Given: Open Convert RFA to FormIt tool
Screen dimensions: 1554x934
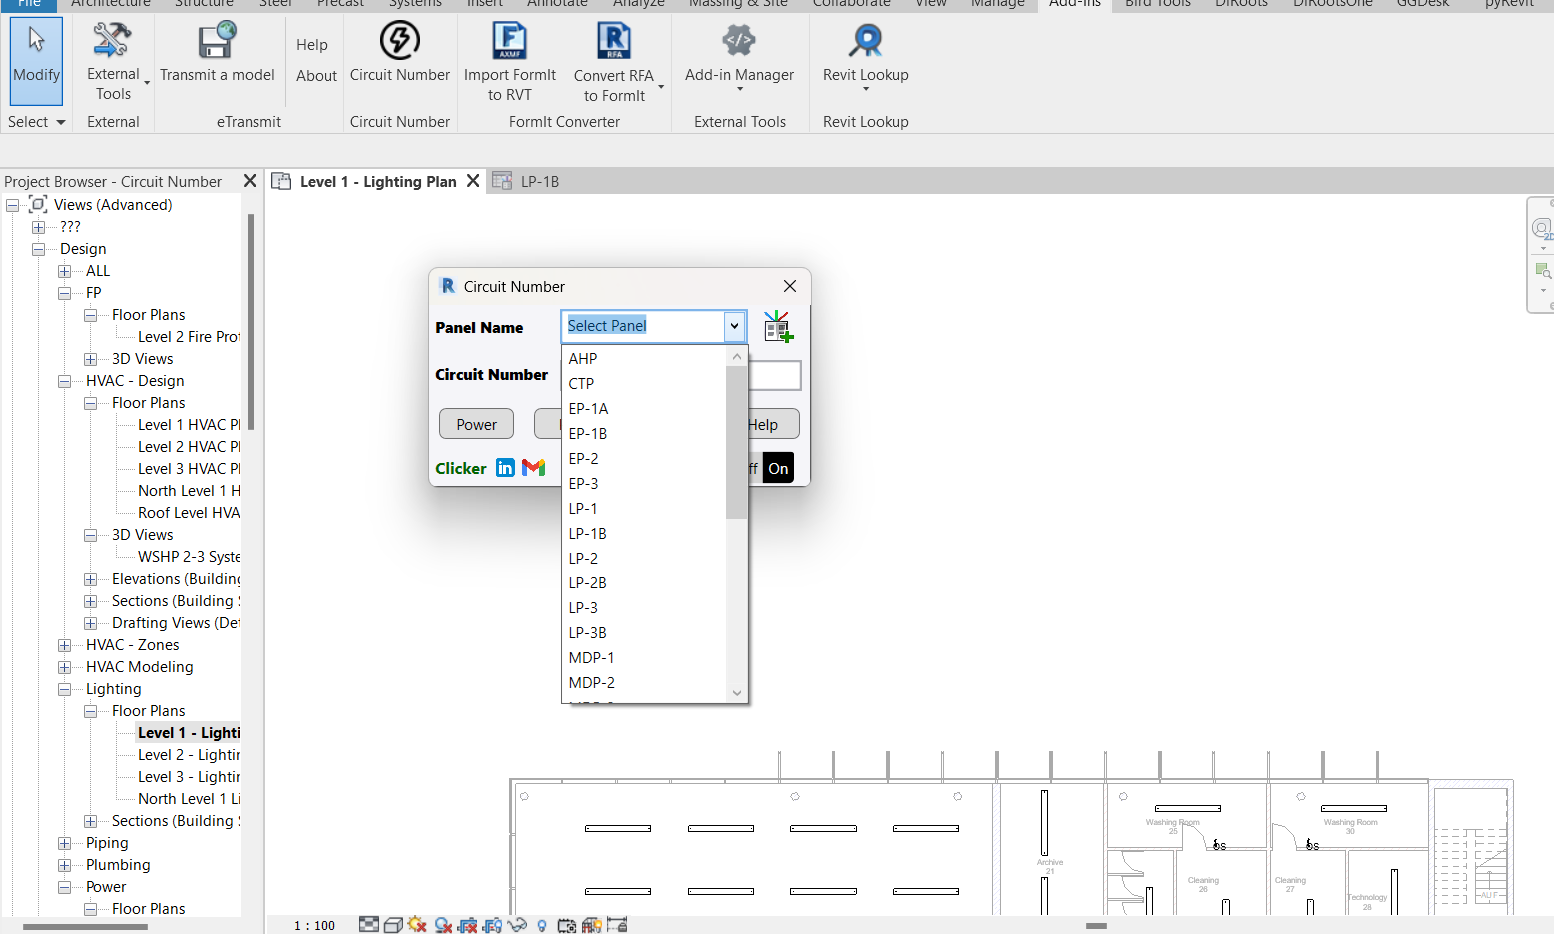Looking at the screenshot, I should (x=614, y=62).
